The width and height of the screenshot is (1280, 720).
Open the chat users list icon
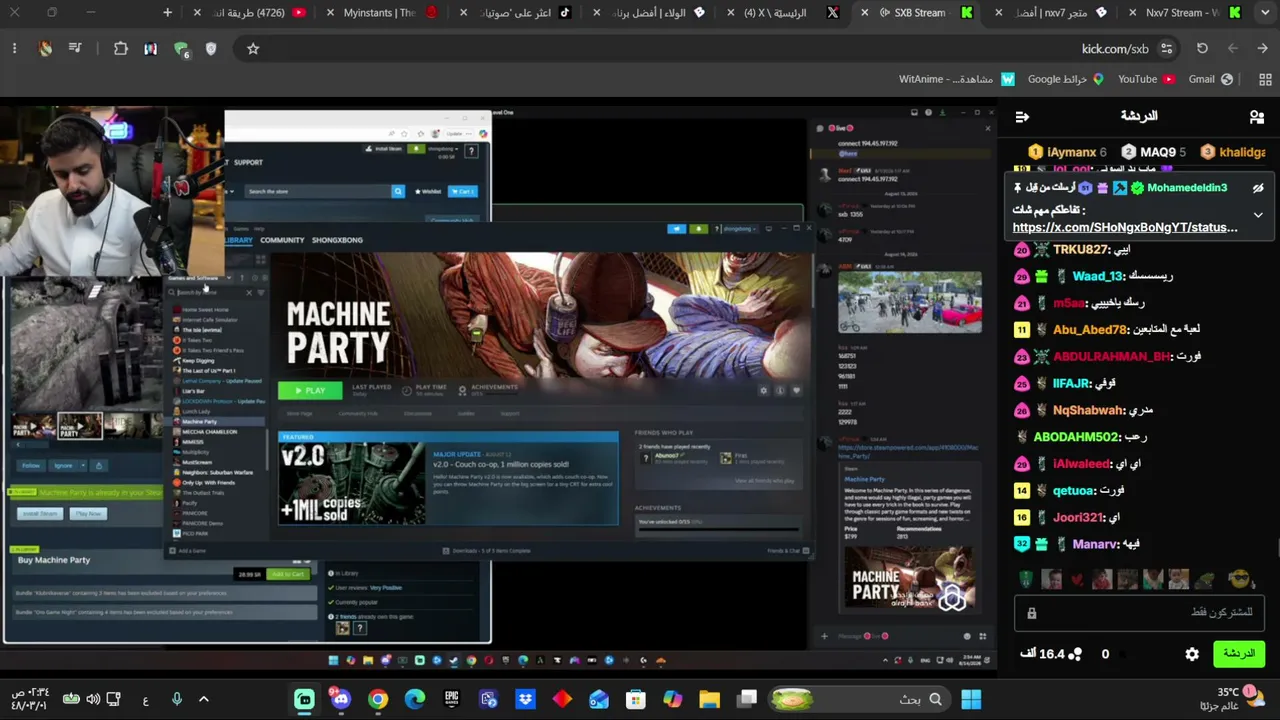coord(1257,117)
